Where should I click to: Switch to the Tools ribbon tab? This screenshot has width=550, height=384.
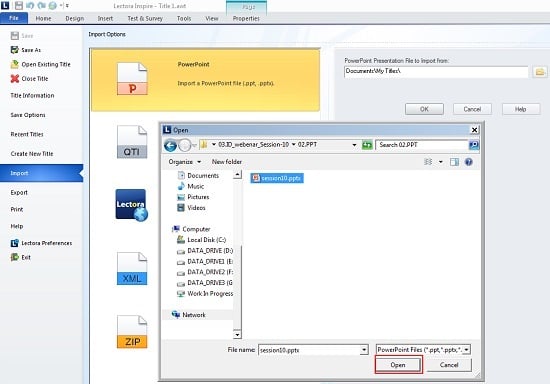point(184,18)
